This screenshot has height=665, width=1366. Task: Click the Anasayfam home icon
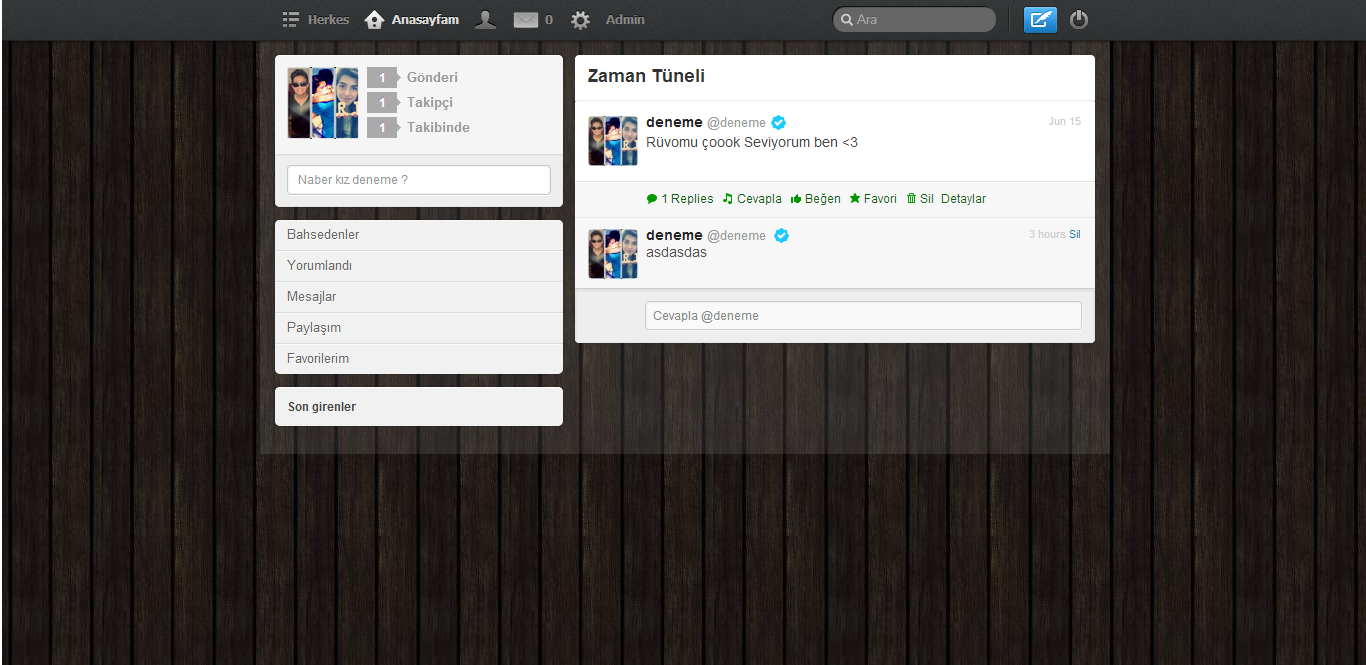tap(373, 19)
